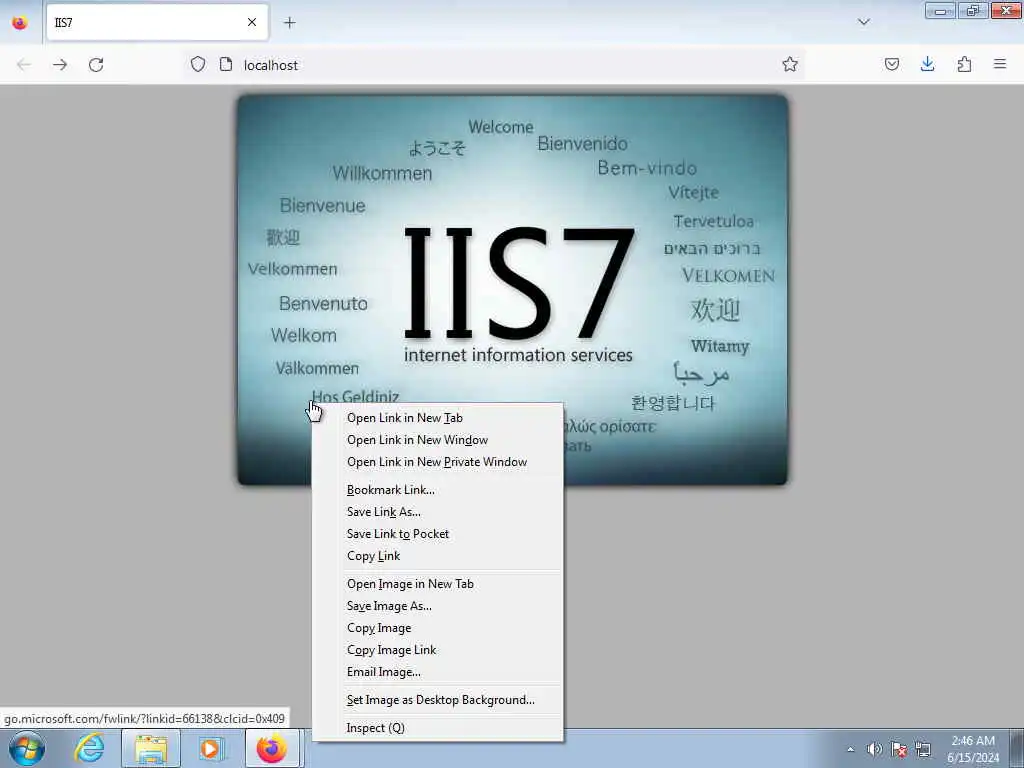Click the volume speaker tray icon
The image size is (1024, 768).
[x=874, y=750]
